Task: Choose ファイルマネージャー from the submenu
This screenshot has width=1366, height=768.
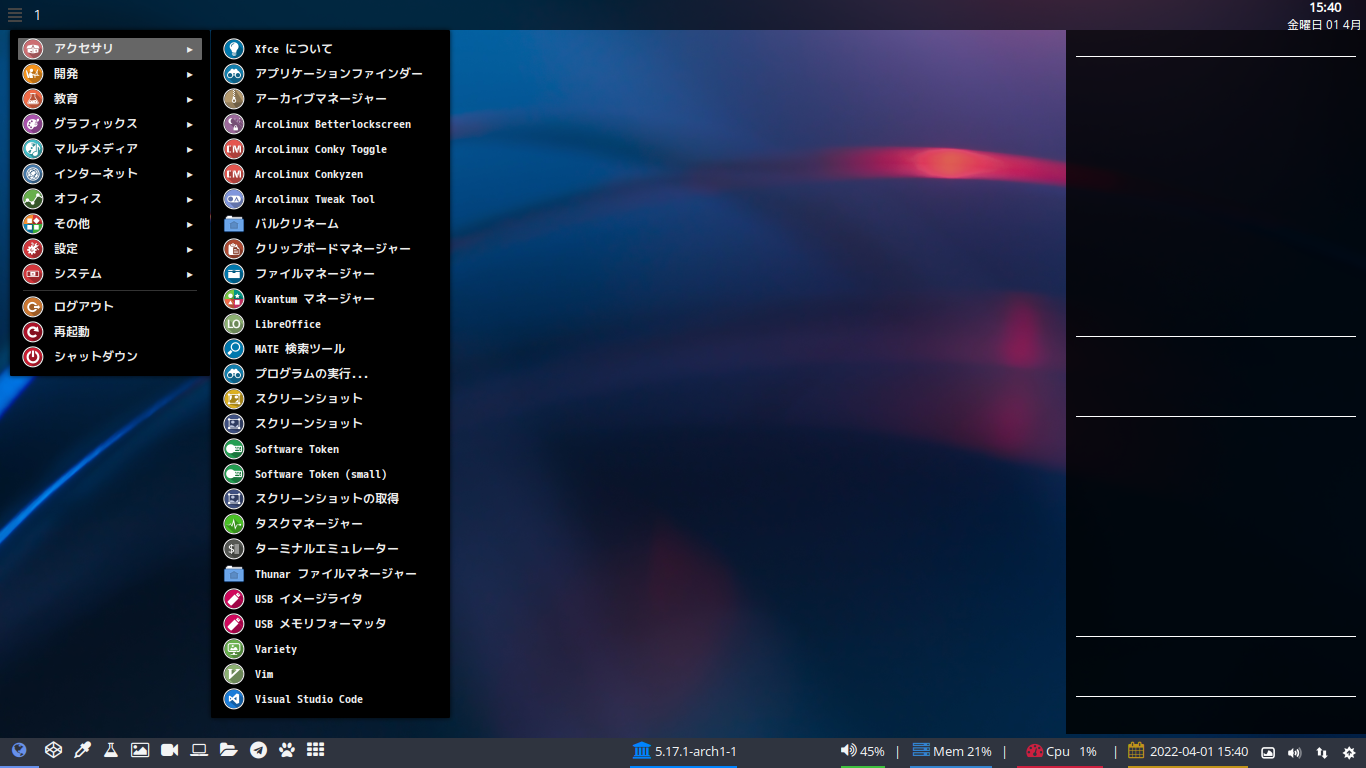Action: tap(330, 273)
